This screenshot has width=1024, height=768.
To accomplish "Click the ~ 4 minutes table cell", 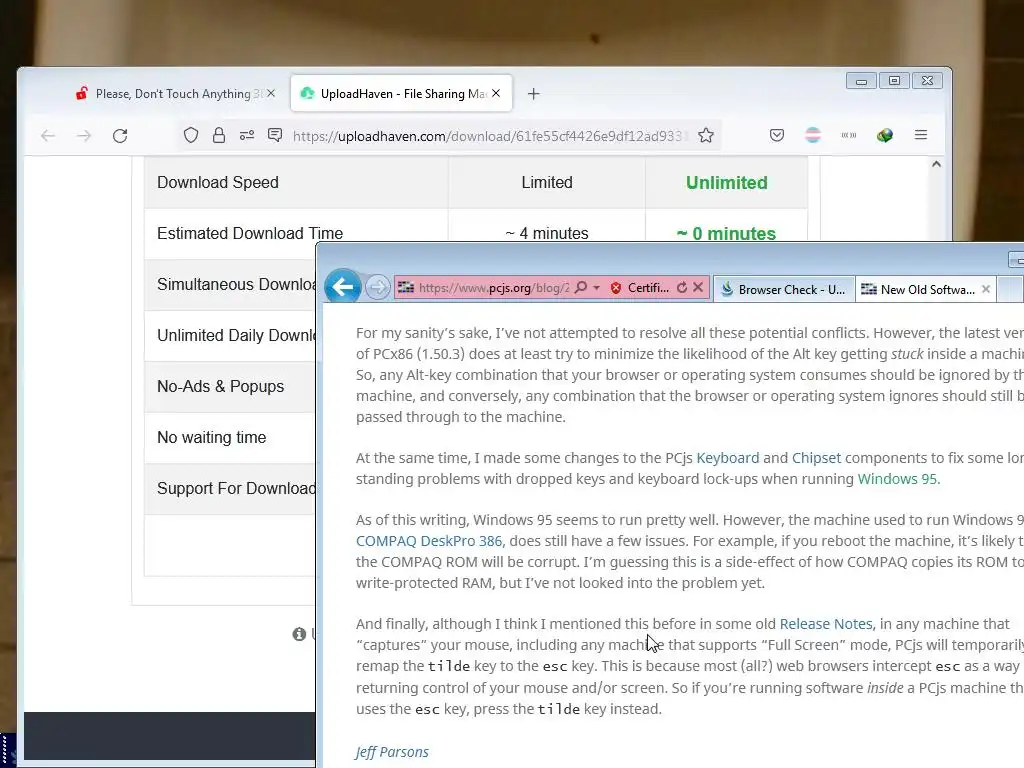I will pos(547,233).
